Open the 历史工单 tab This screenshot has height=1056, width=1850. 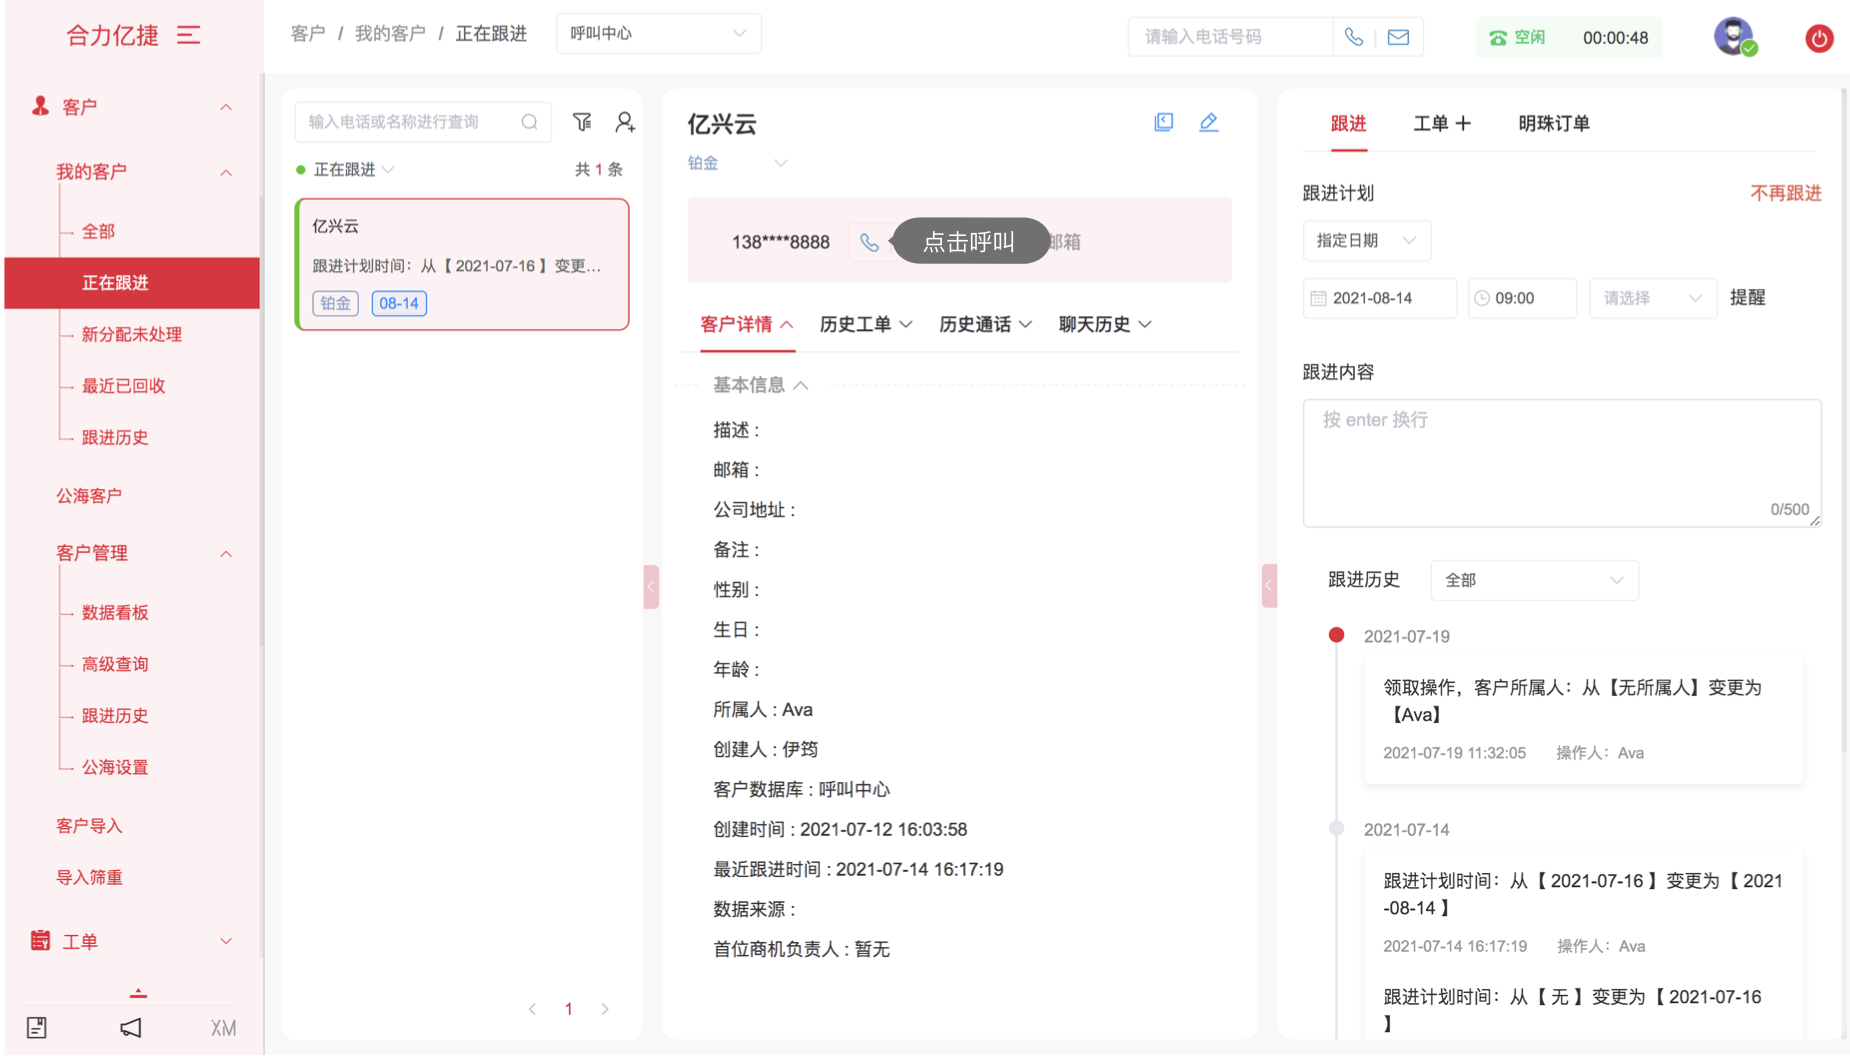click(865, 325)
